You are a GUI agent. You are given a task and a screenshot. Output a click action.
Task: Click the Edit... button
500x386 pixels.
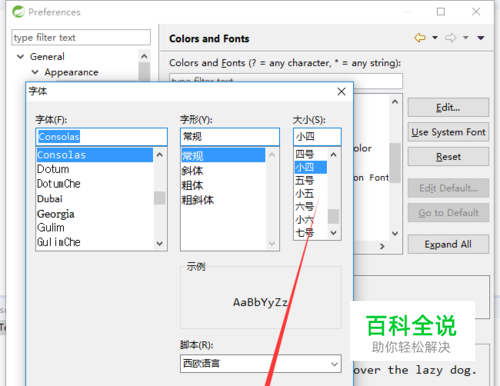point(448,107)
